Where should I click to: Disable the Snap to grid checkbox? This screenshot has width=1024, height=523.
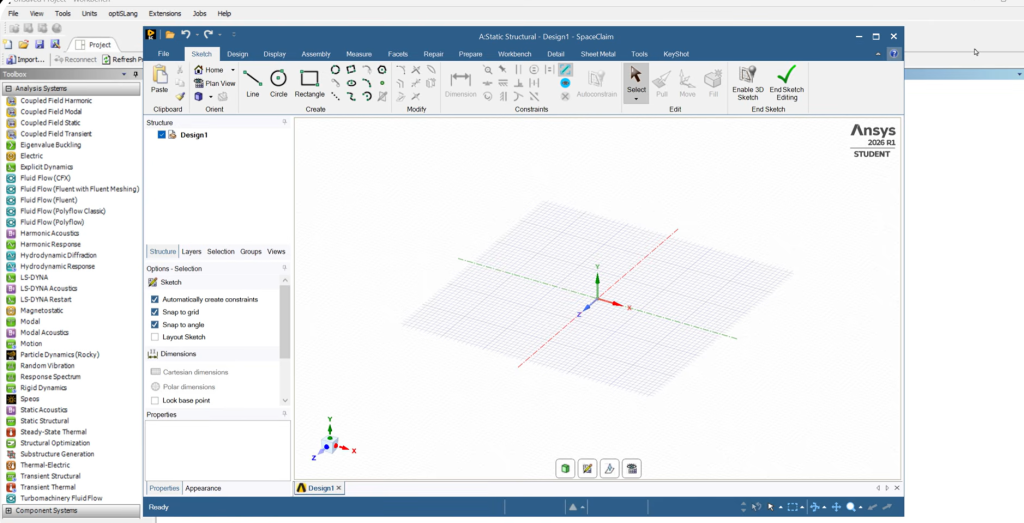point(155,312)
